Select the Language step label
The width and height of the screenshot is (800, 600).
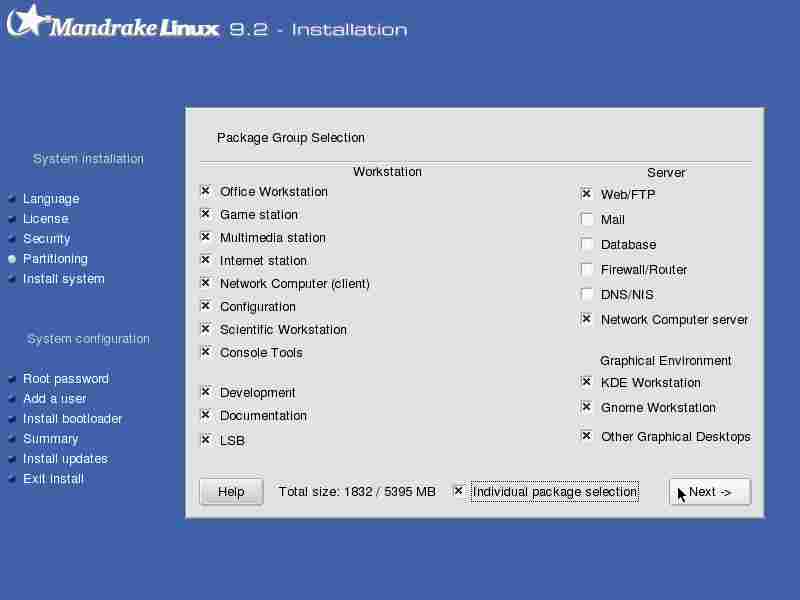pos(51,198)
